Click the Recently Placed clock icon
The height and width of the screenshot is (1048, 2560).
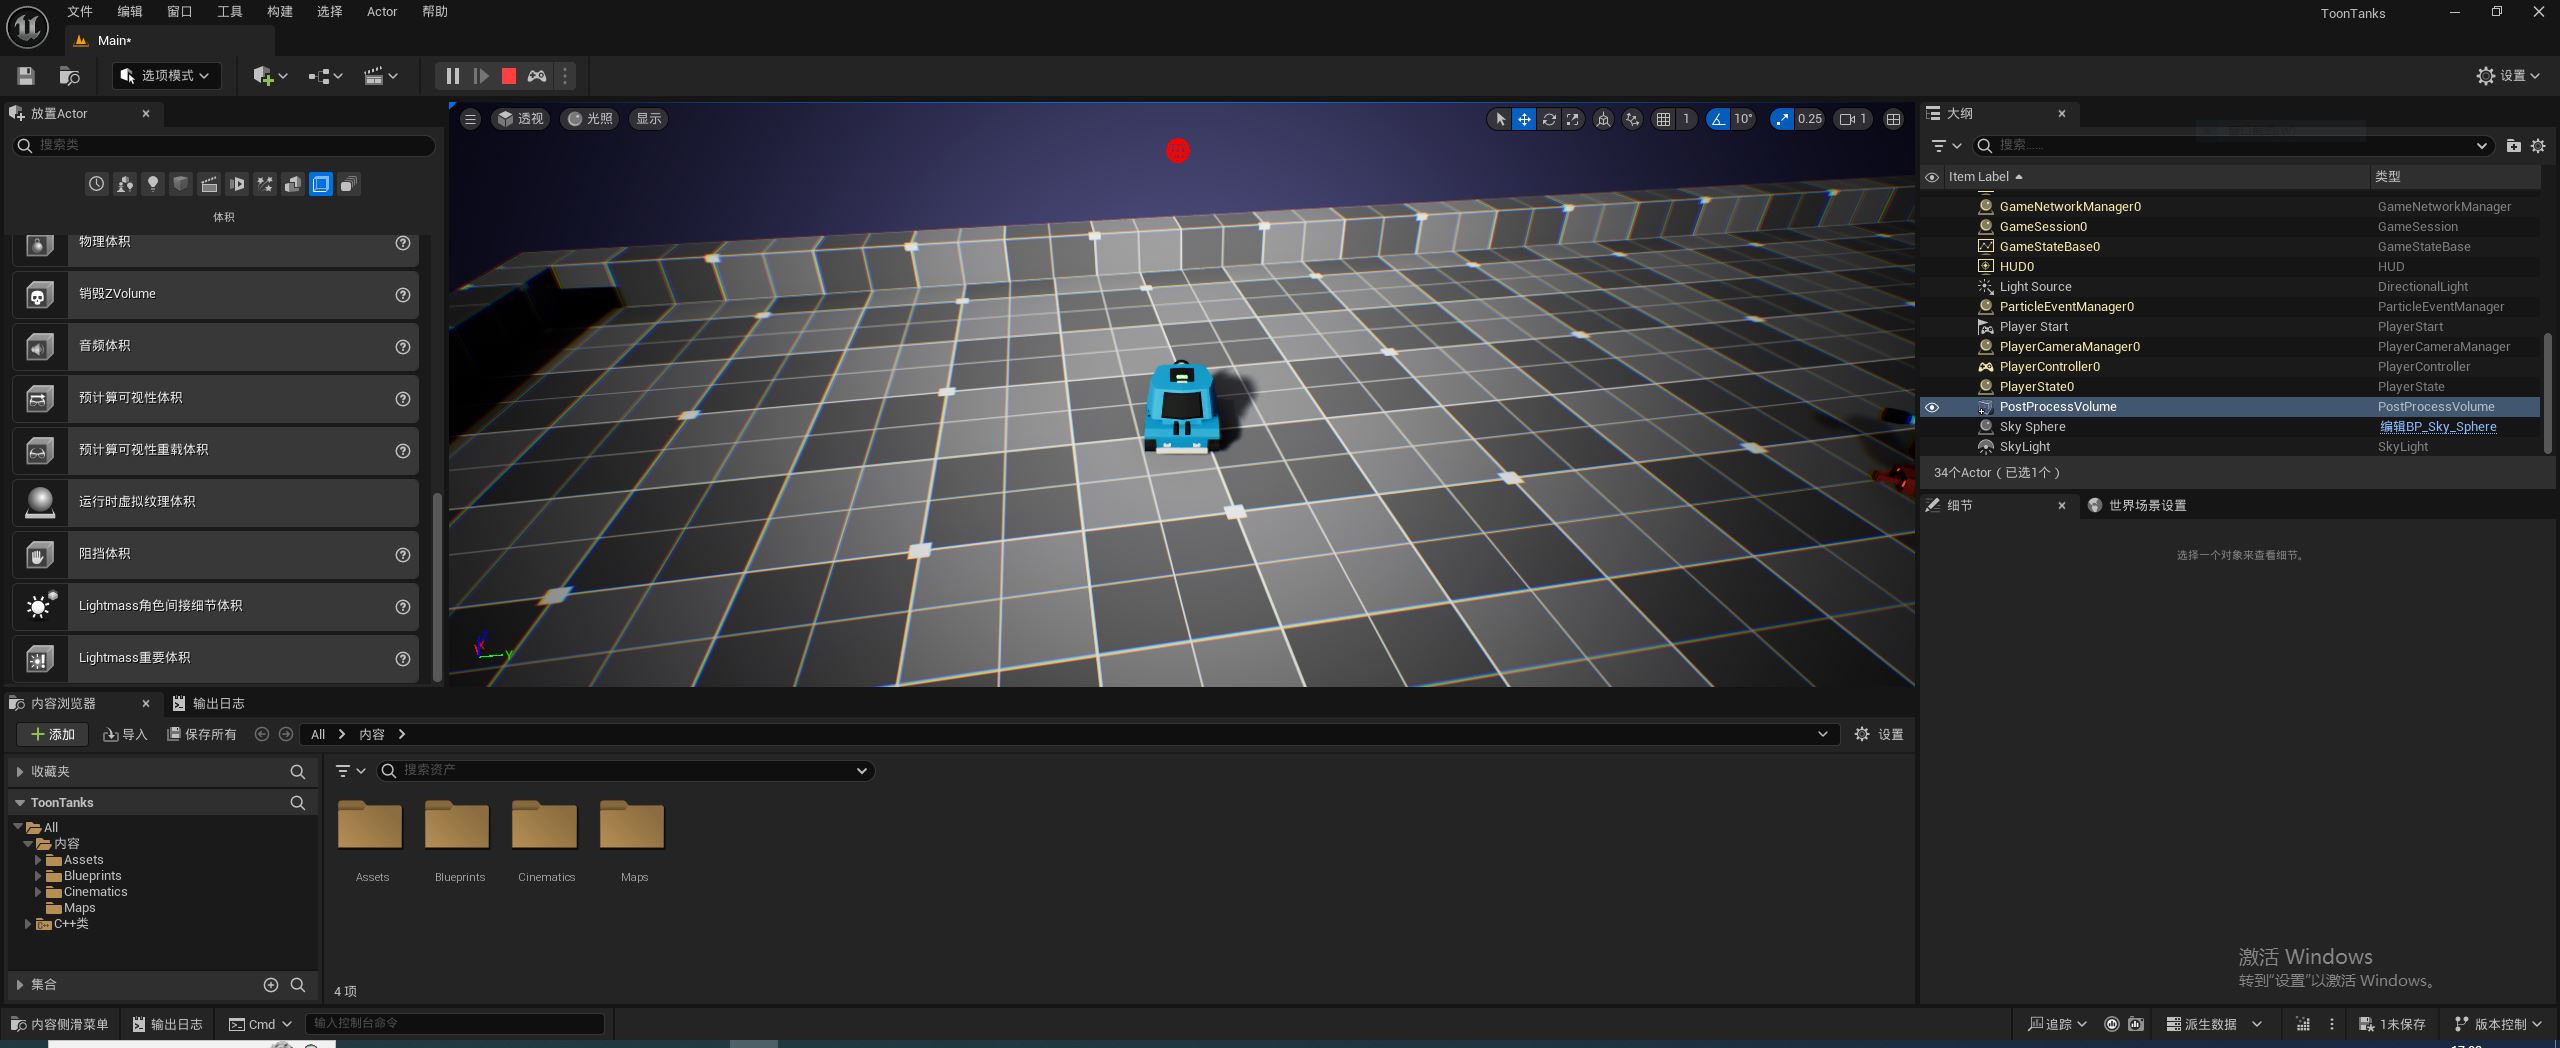96,184
